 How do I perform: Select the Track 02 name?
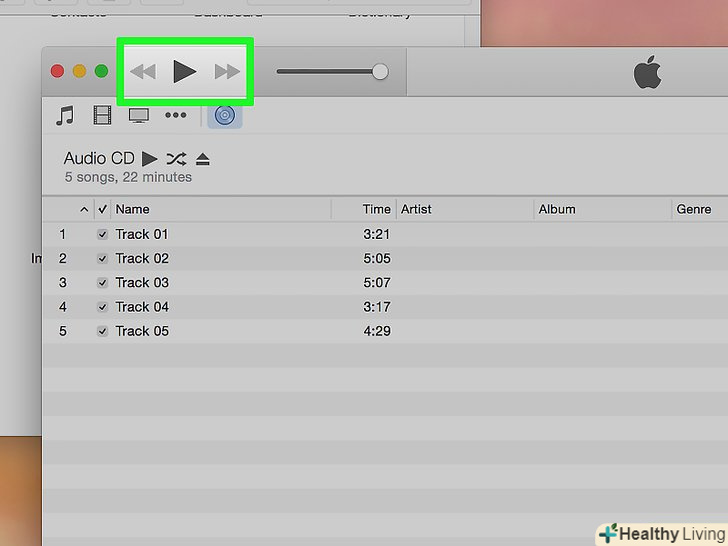(x=142, y=258)
